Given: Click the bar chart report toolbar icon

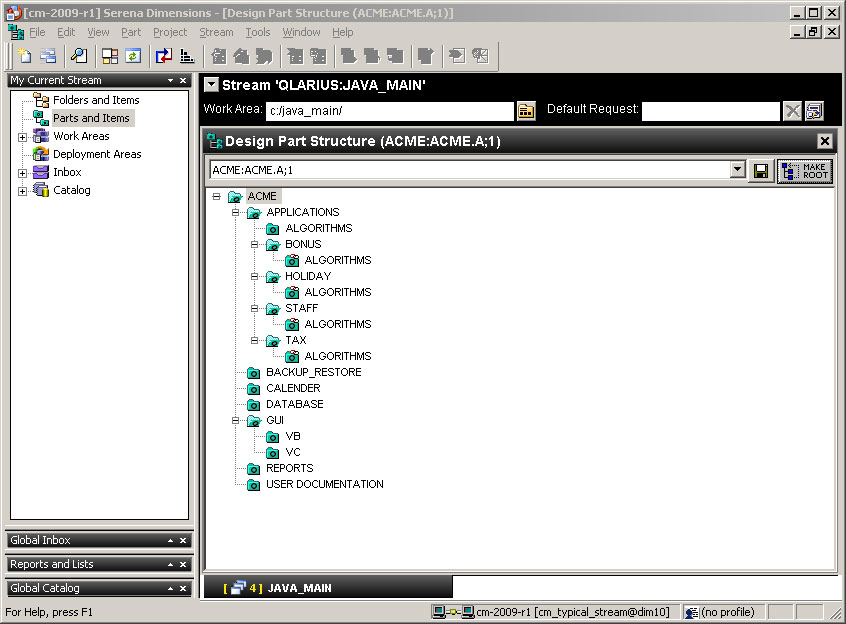Looking at the screenshot, I should [x=187, y=56].
